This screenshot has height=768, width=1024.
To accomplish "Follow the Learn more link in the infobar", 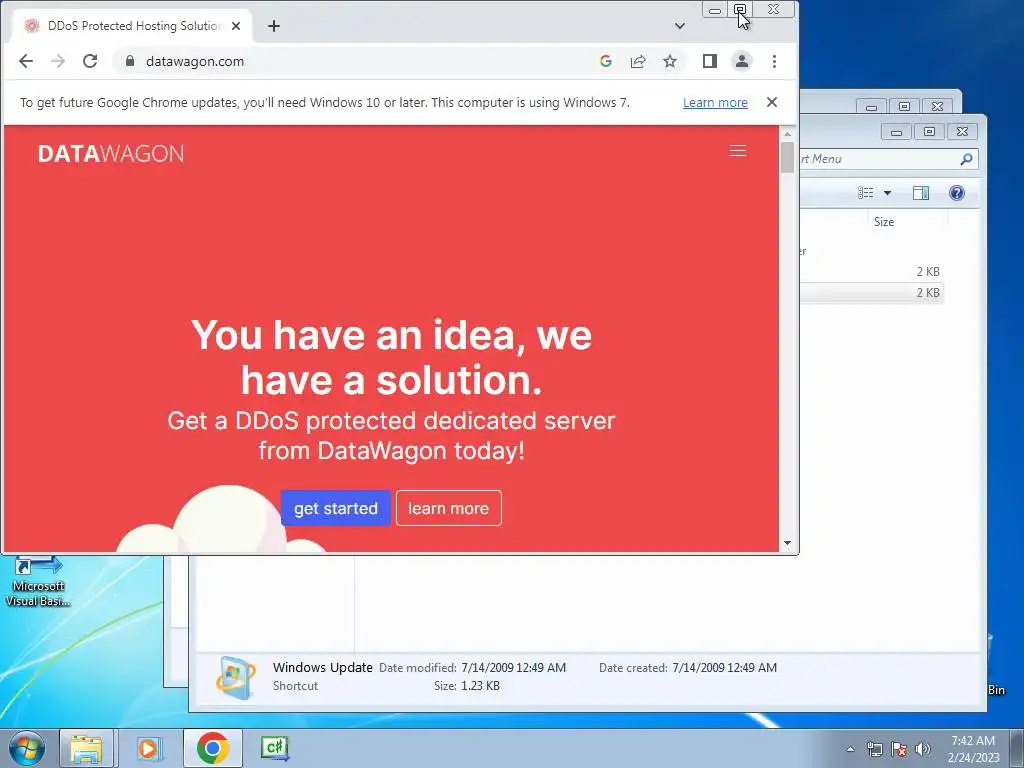I will (x=715, y=103).
